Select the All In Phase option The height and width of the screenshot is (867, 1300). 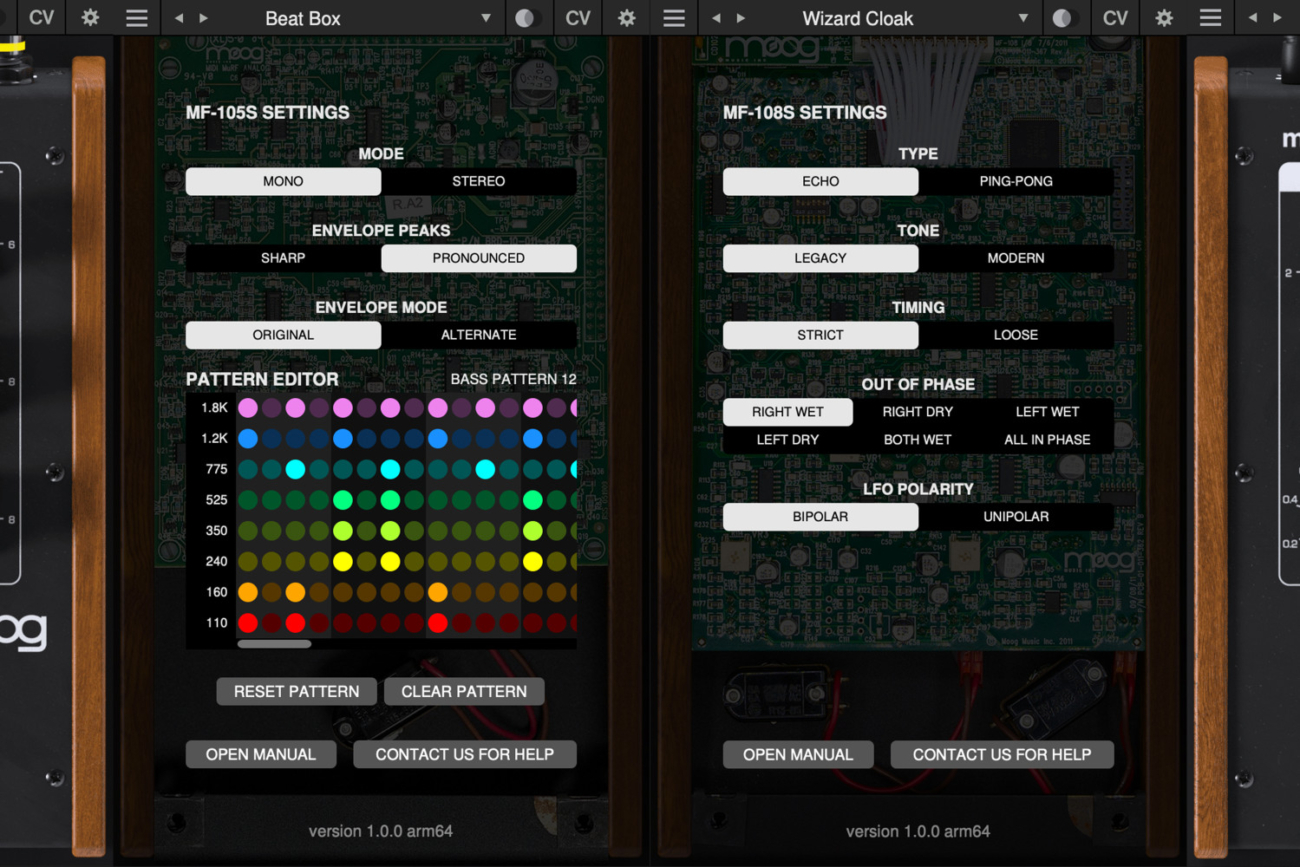tap(1047, 440)
